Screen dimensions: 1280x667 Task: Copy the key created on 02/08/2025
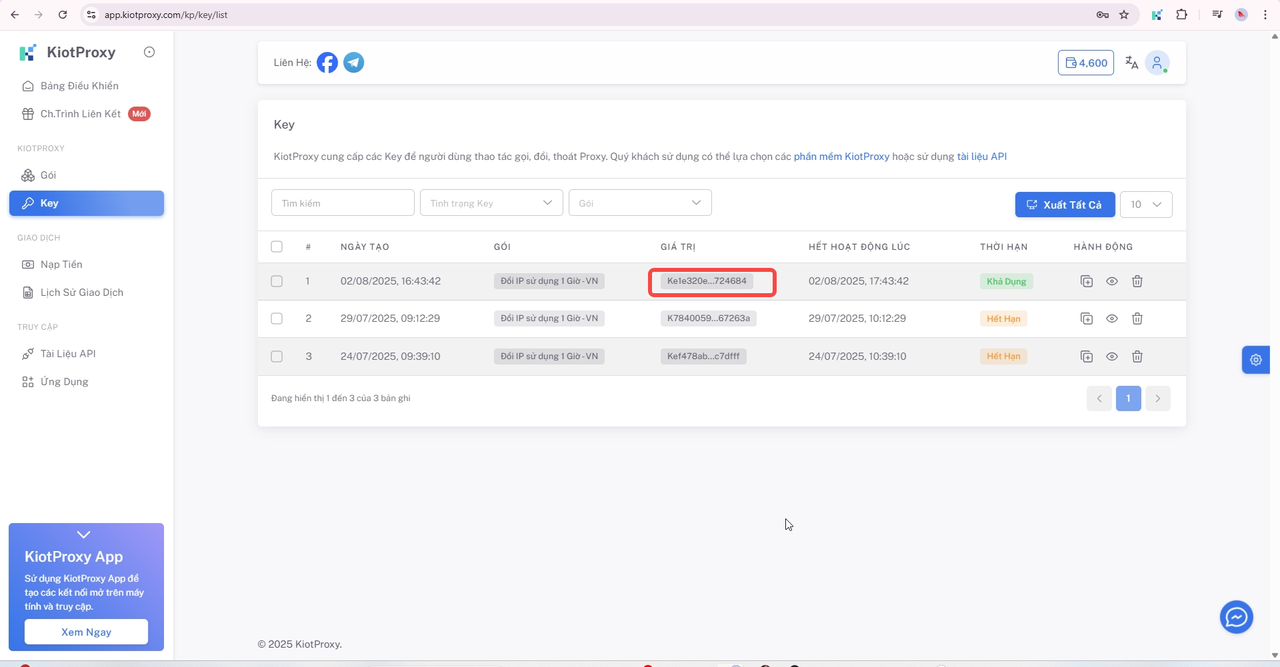tap(1086, 281)
